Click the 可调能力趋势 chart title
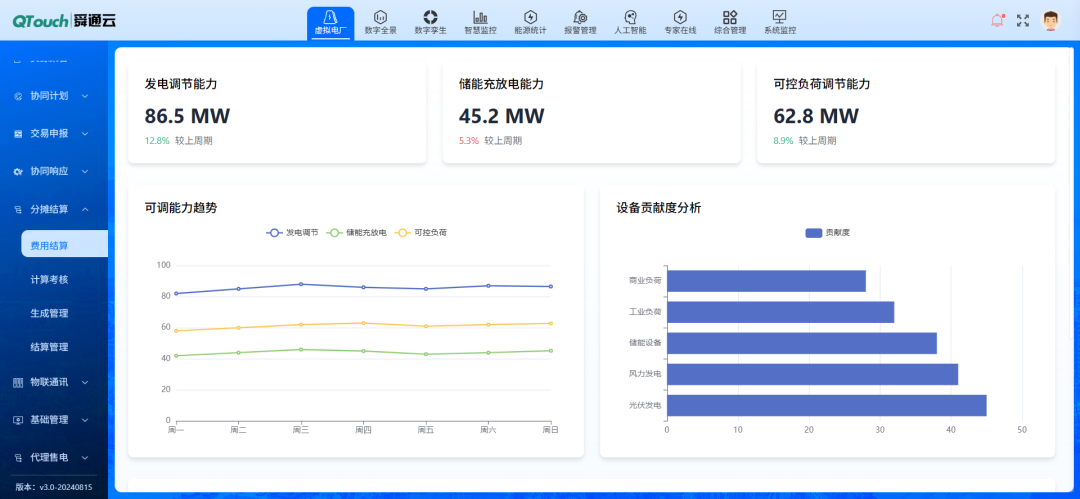1080x499 pixels. tap(181, 207)
